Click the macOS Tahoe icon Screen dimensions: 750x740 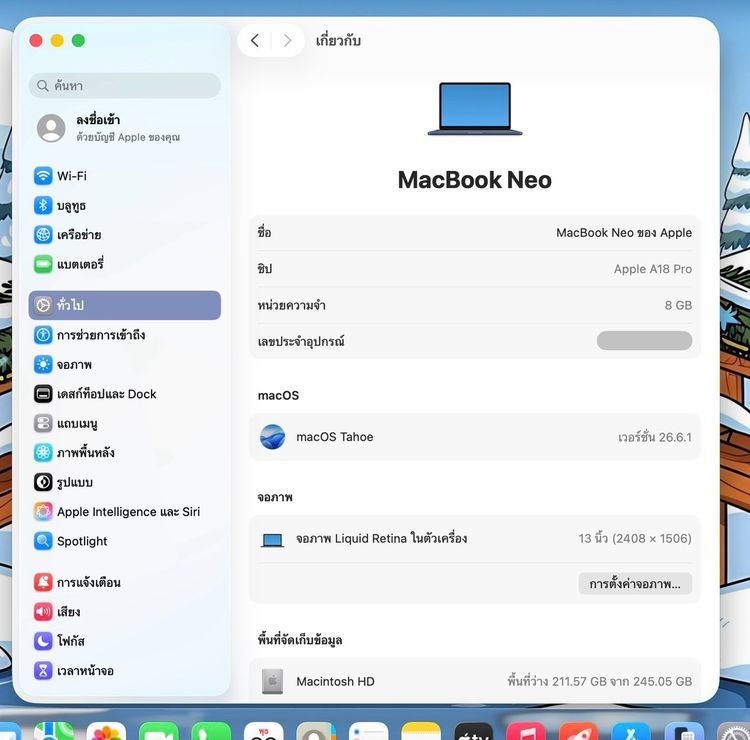(272, 437)
